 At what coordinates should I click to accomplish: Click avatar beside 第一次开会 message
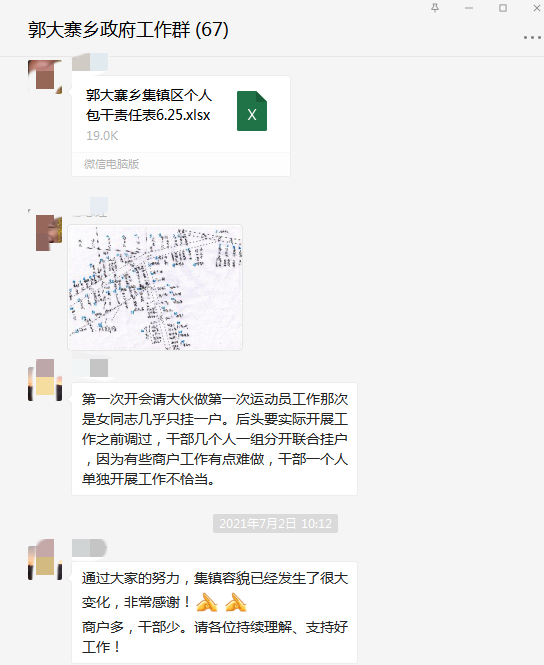[45, 380]
